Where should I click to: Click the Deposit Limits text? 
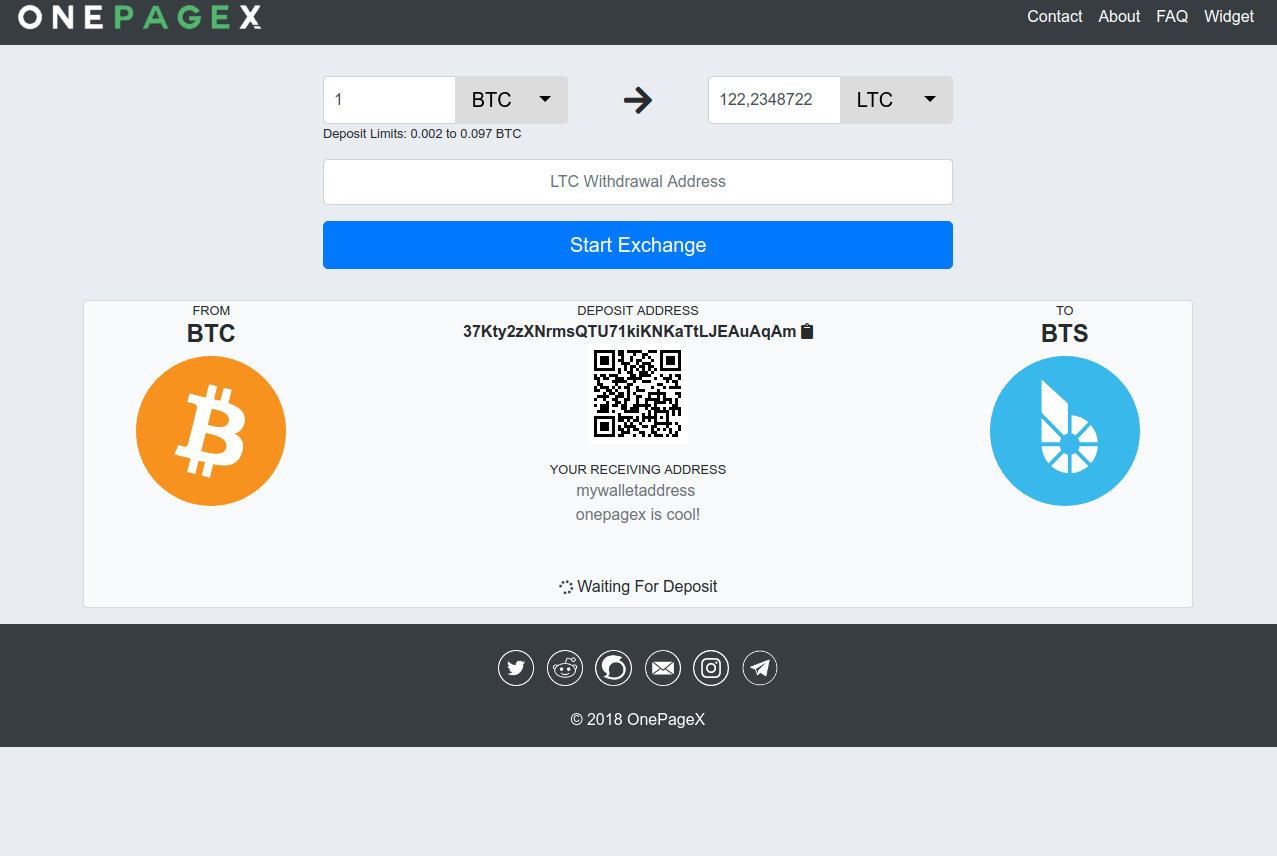pos(422,134)
